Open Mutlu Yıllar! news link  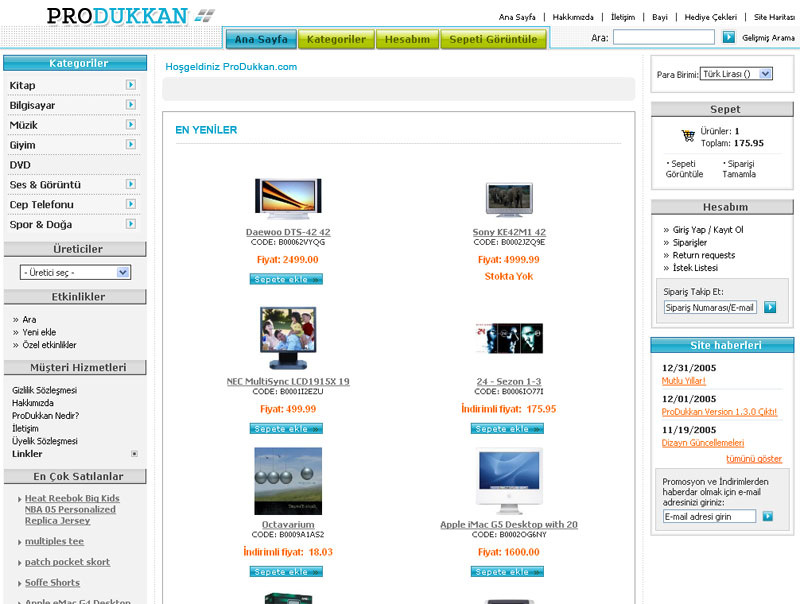[x=684, y=381]
